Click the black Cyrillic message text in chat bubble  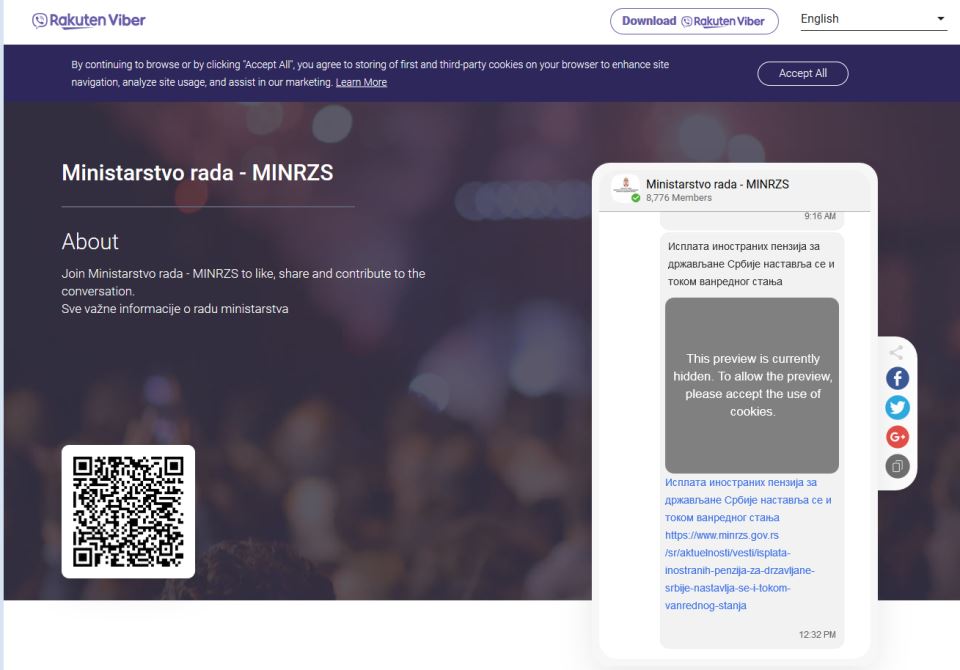[751, 264]
